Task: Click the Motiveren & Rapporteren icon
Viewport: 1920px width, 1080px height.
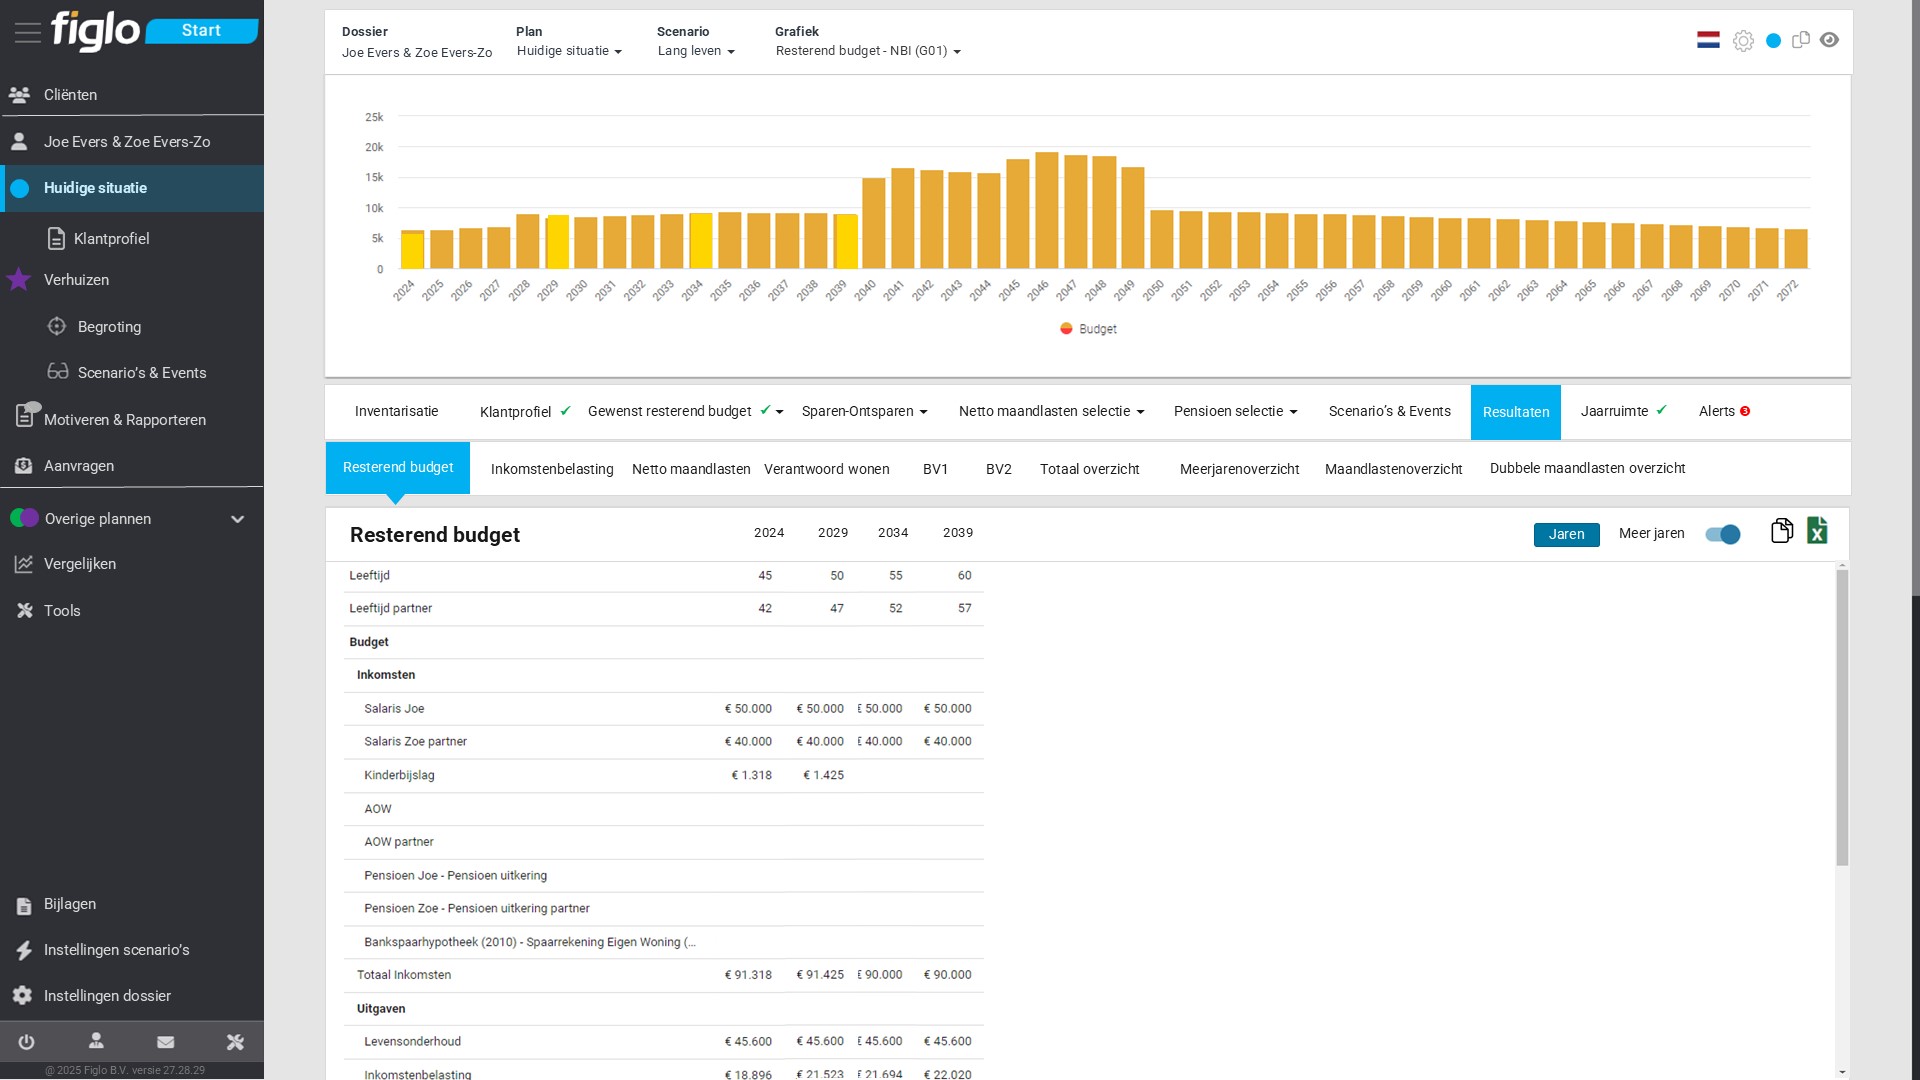Action: (x=26, y=414)
